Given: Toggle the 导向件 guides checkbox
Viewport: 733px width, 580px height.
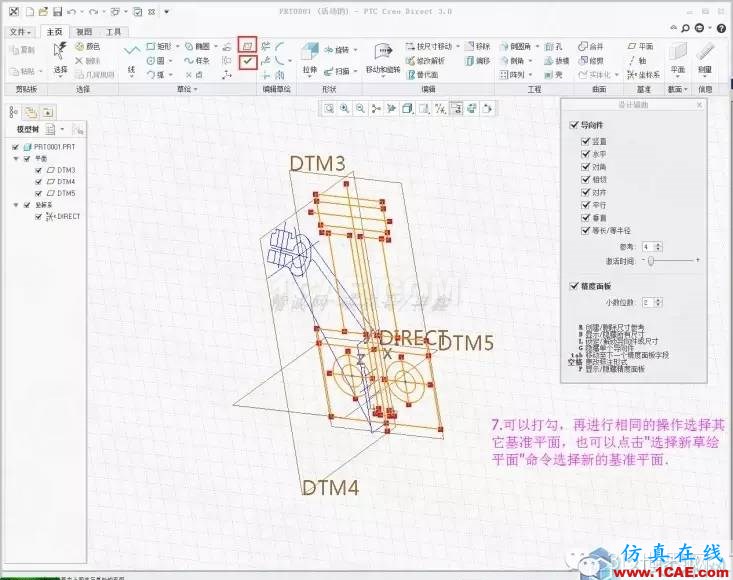Looking at the screenshot, I should [574, 124].
